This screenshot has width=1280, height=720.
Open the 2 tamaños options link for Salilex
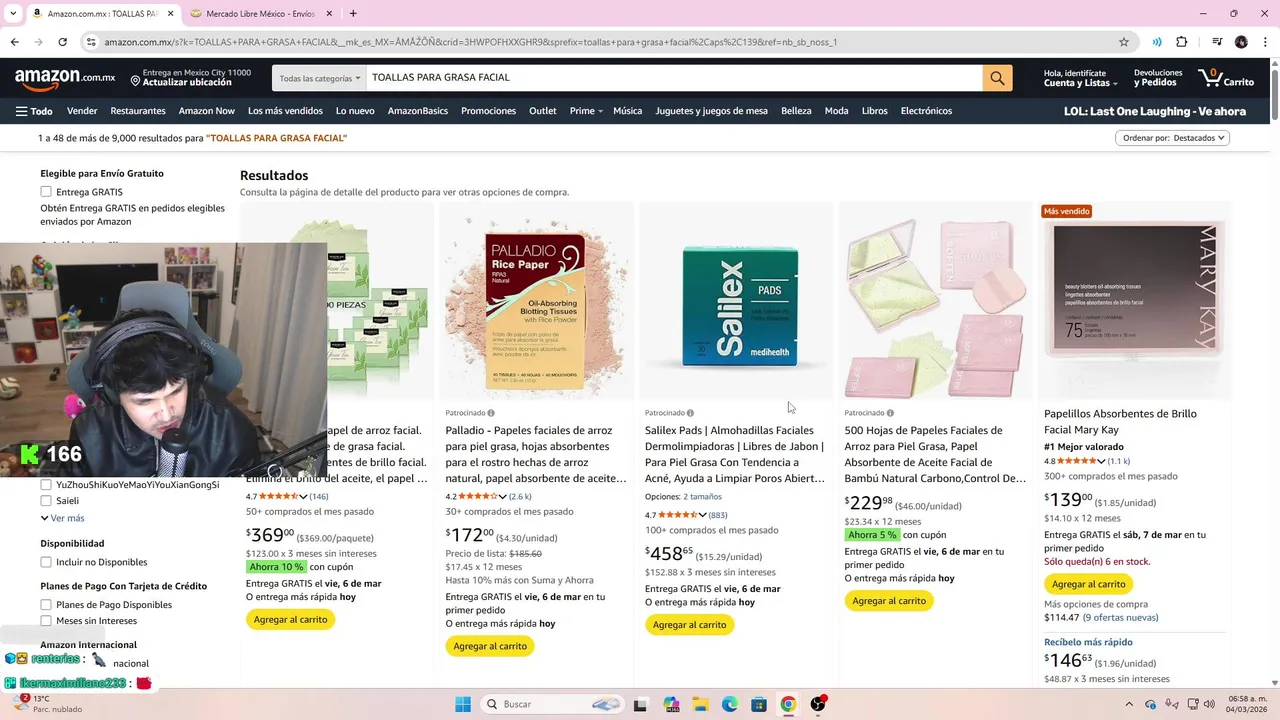pyautogui.click(x=702, y=497)
